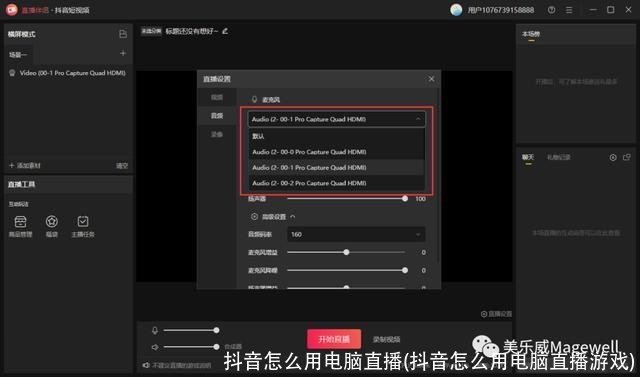This screenshot has height=377, width=640.
Task: Choose 默认 in the microphone list
Action: point(337,136)
